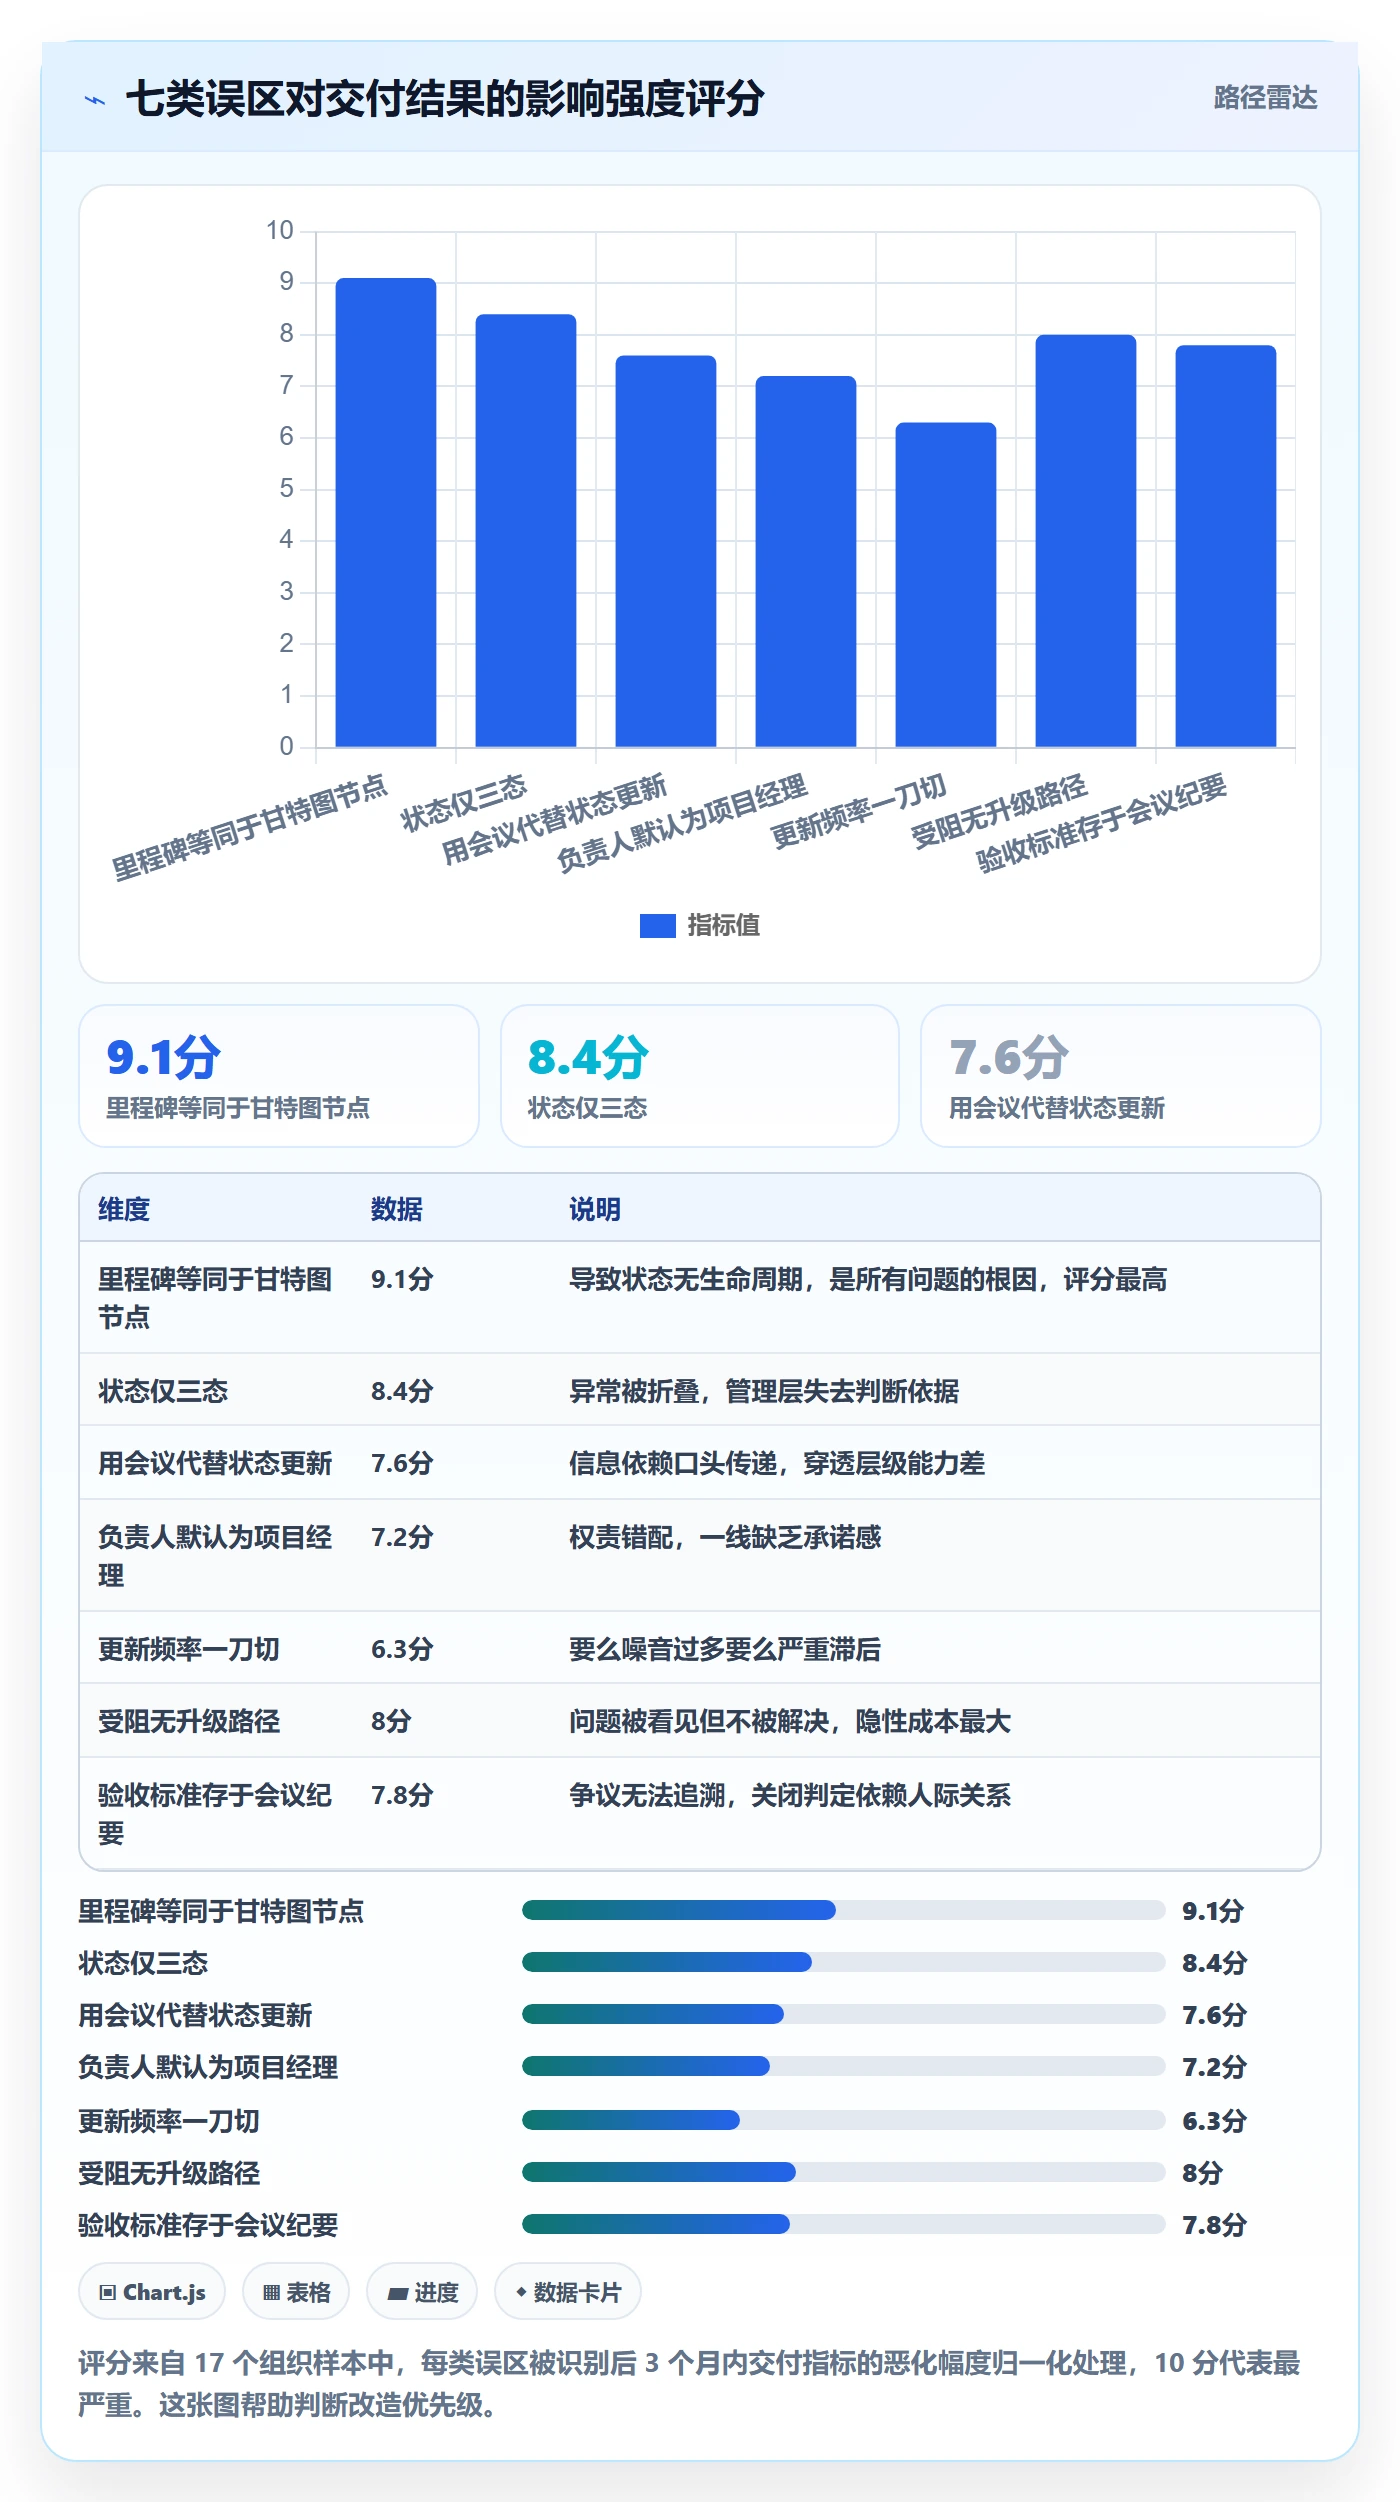Select the table cell 权责错配，一线缺乏承诺感

[x=725, y=1537]
